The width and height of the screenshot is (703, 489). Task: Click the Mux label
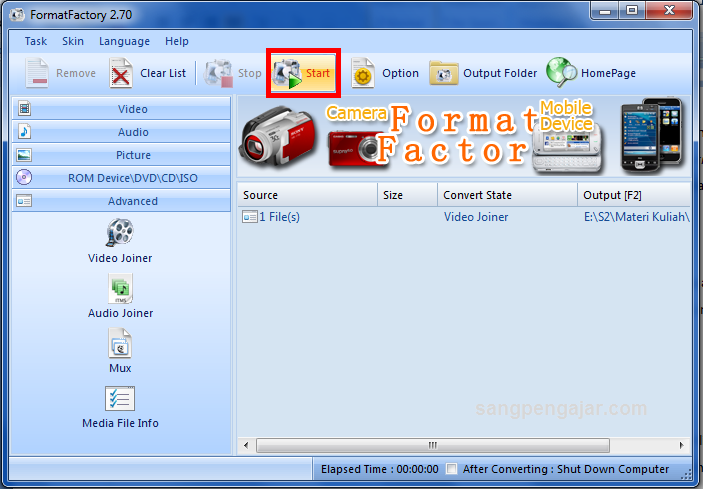coord(120,368)
